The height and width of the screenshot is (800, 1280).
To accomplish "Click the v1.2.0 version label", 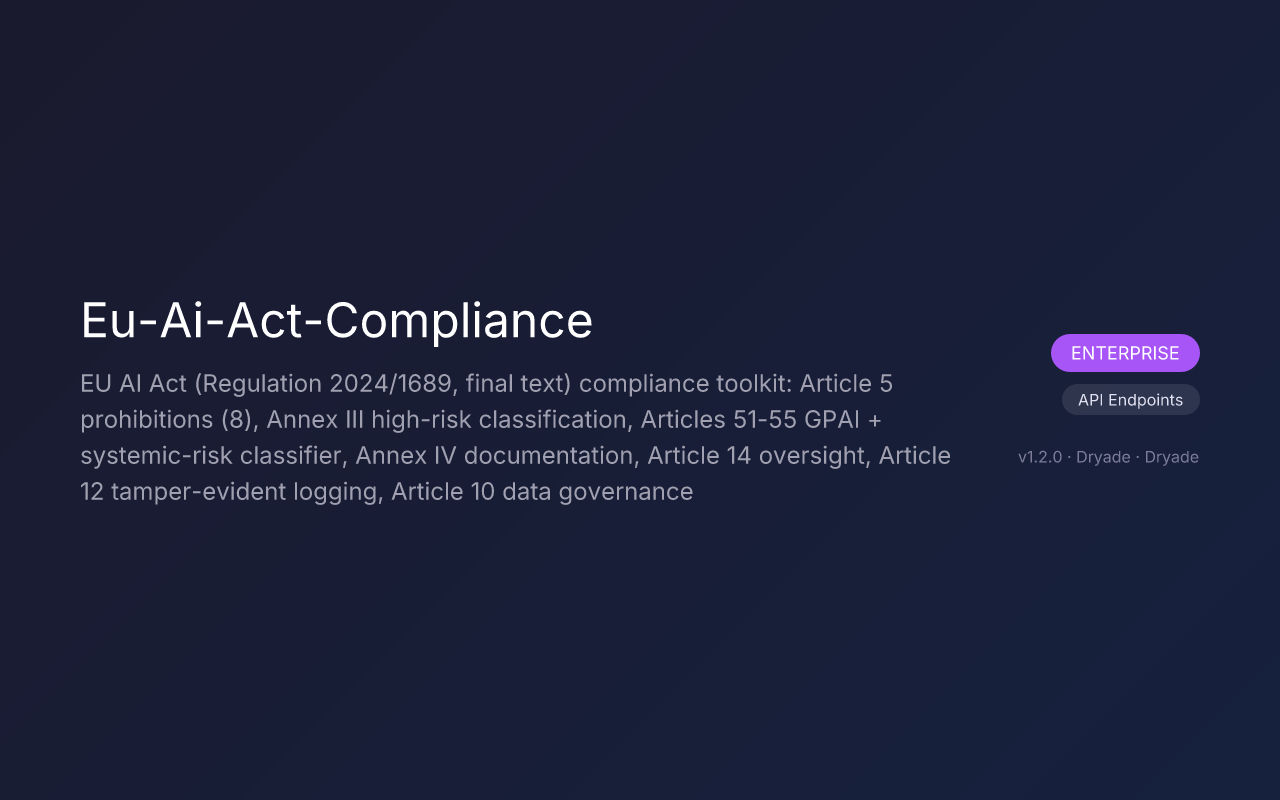I will (1040, 457).
